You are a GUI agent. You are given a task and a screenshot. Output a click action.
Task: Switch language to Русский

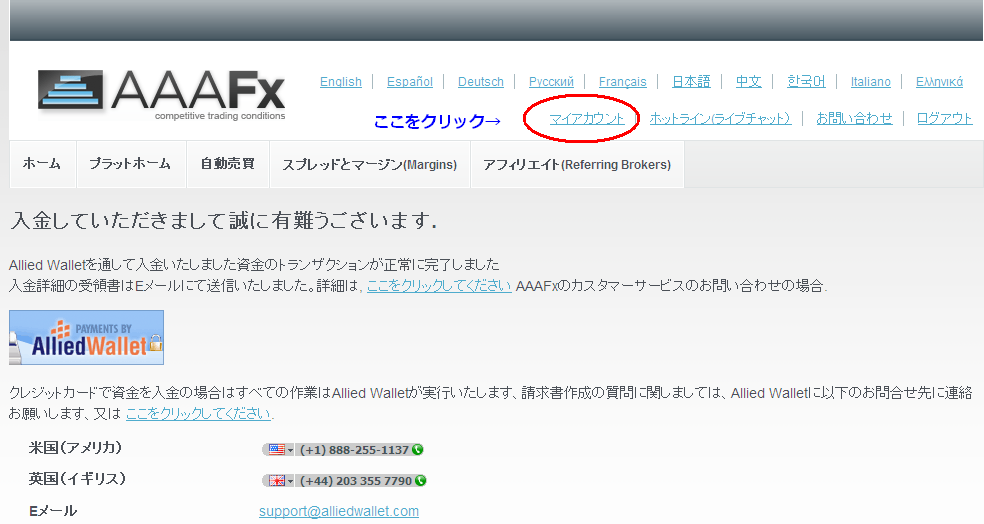pos(551,82)
